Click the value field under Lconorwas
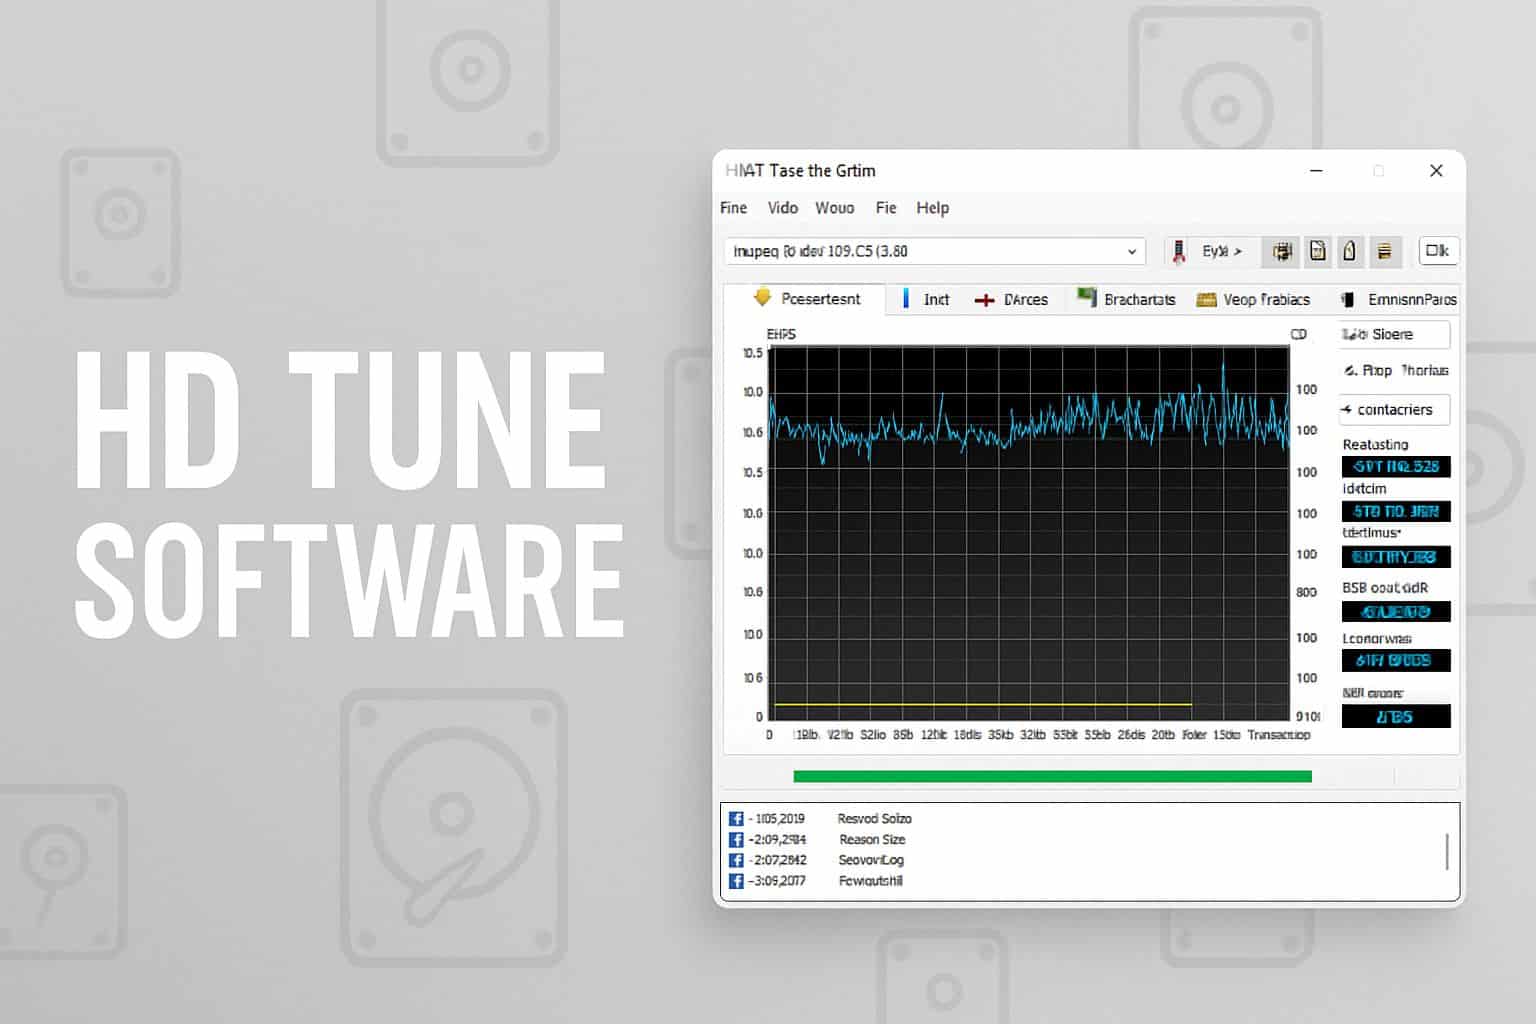Viewport: 1536px width, 1024px height. click(1396, 660)
